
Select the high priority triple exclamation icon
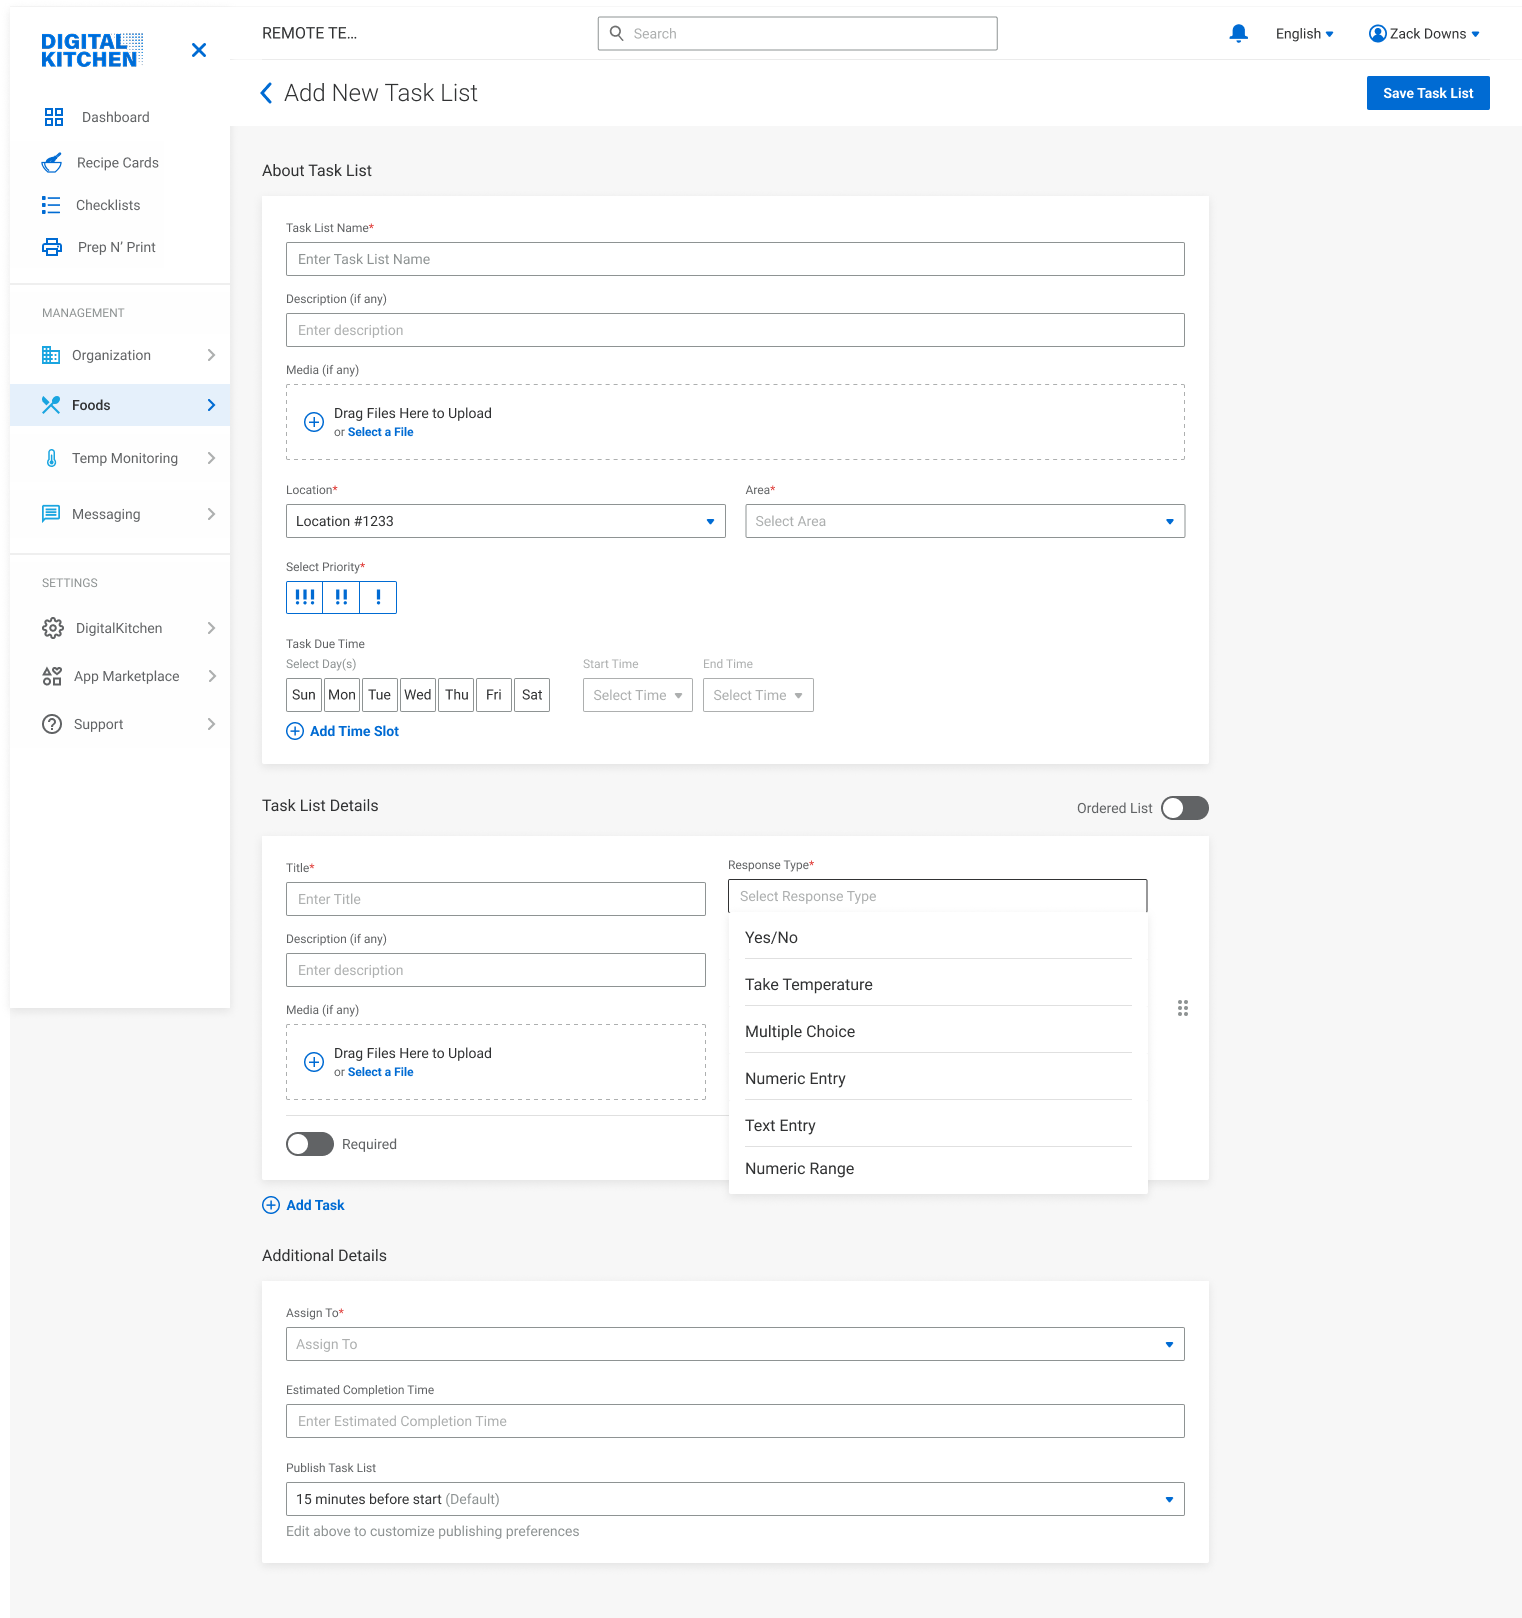tap(305, 597)
